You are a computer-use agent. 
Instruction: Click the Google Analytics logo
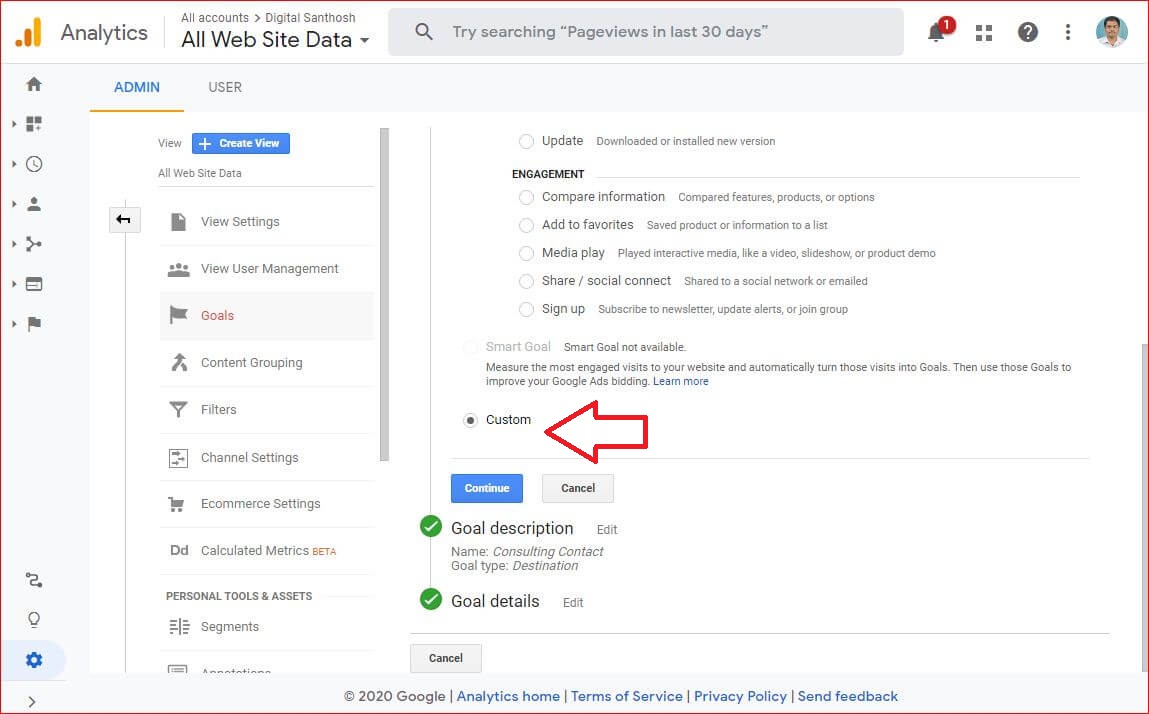(x=29, y=32)
